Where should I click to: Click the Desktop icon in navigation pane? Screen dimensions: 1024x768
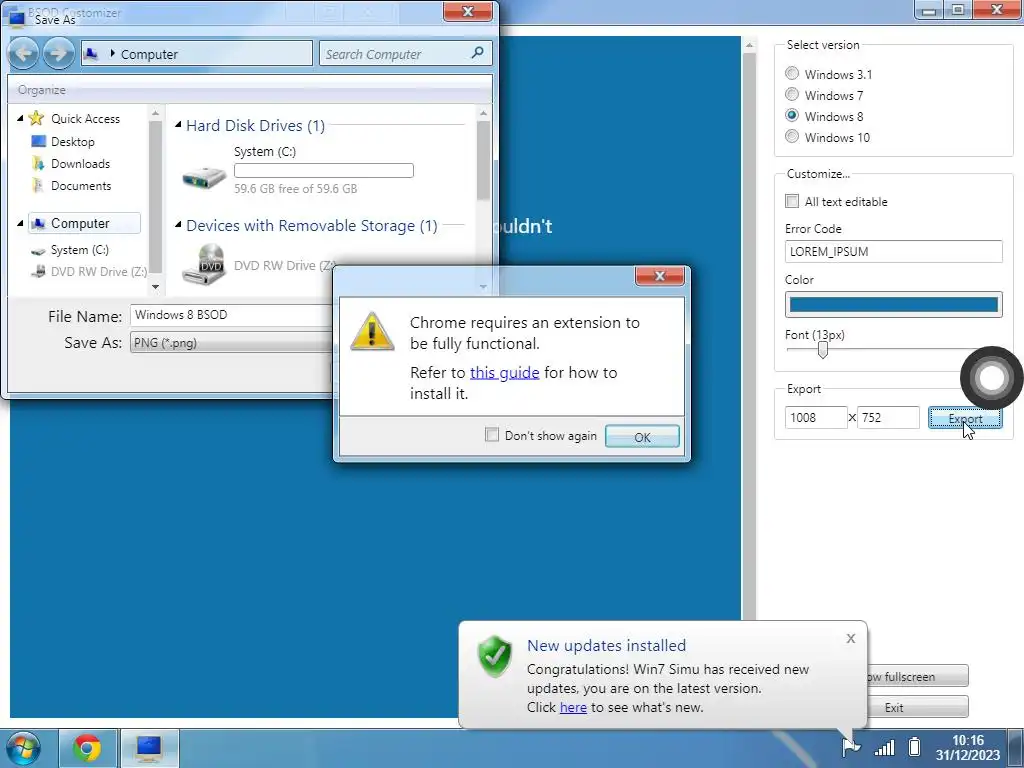coord(39,141)
